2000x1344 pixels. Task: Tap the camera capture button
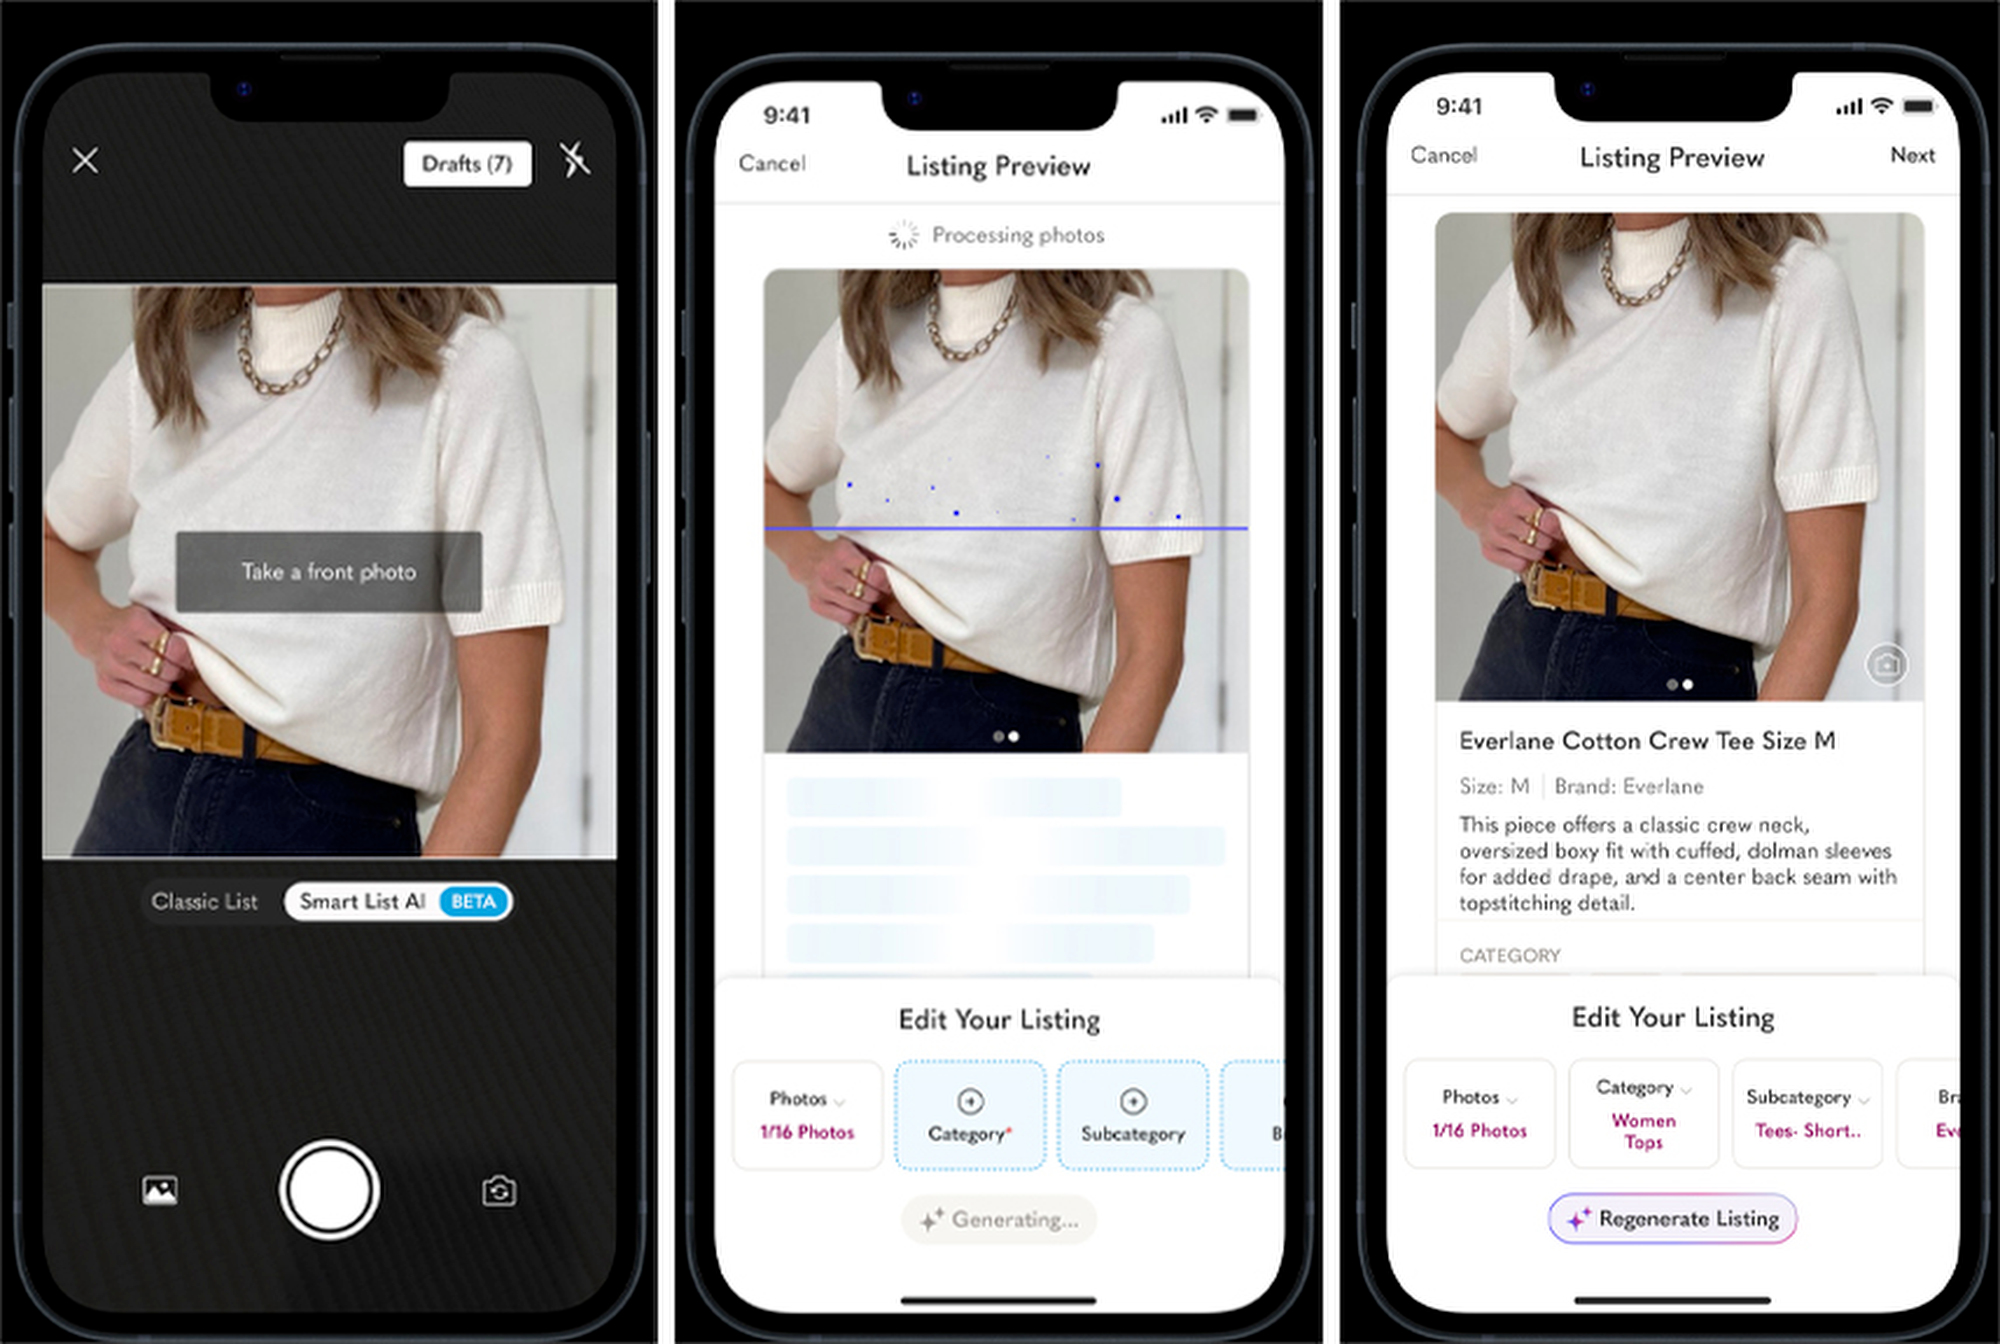pos(328,1185)
